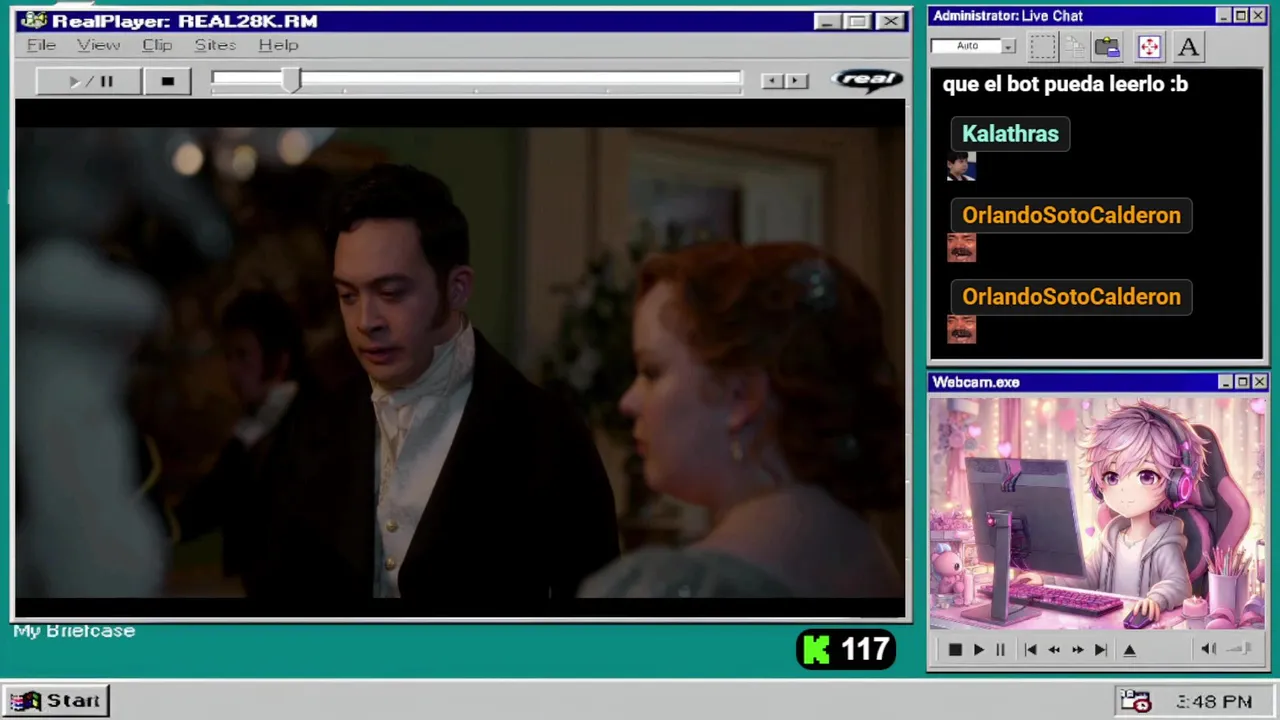
Task: Open the File menu in RealPlayer
Action: point(41,45)
